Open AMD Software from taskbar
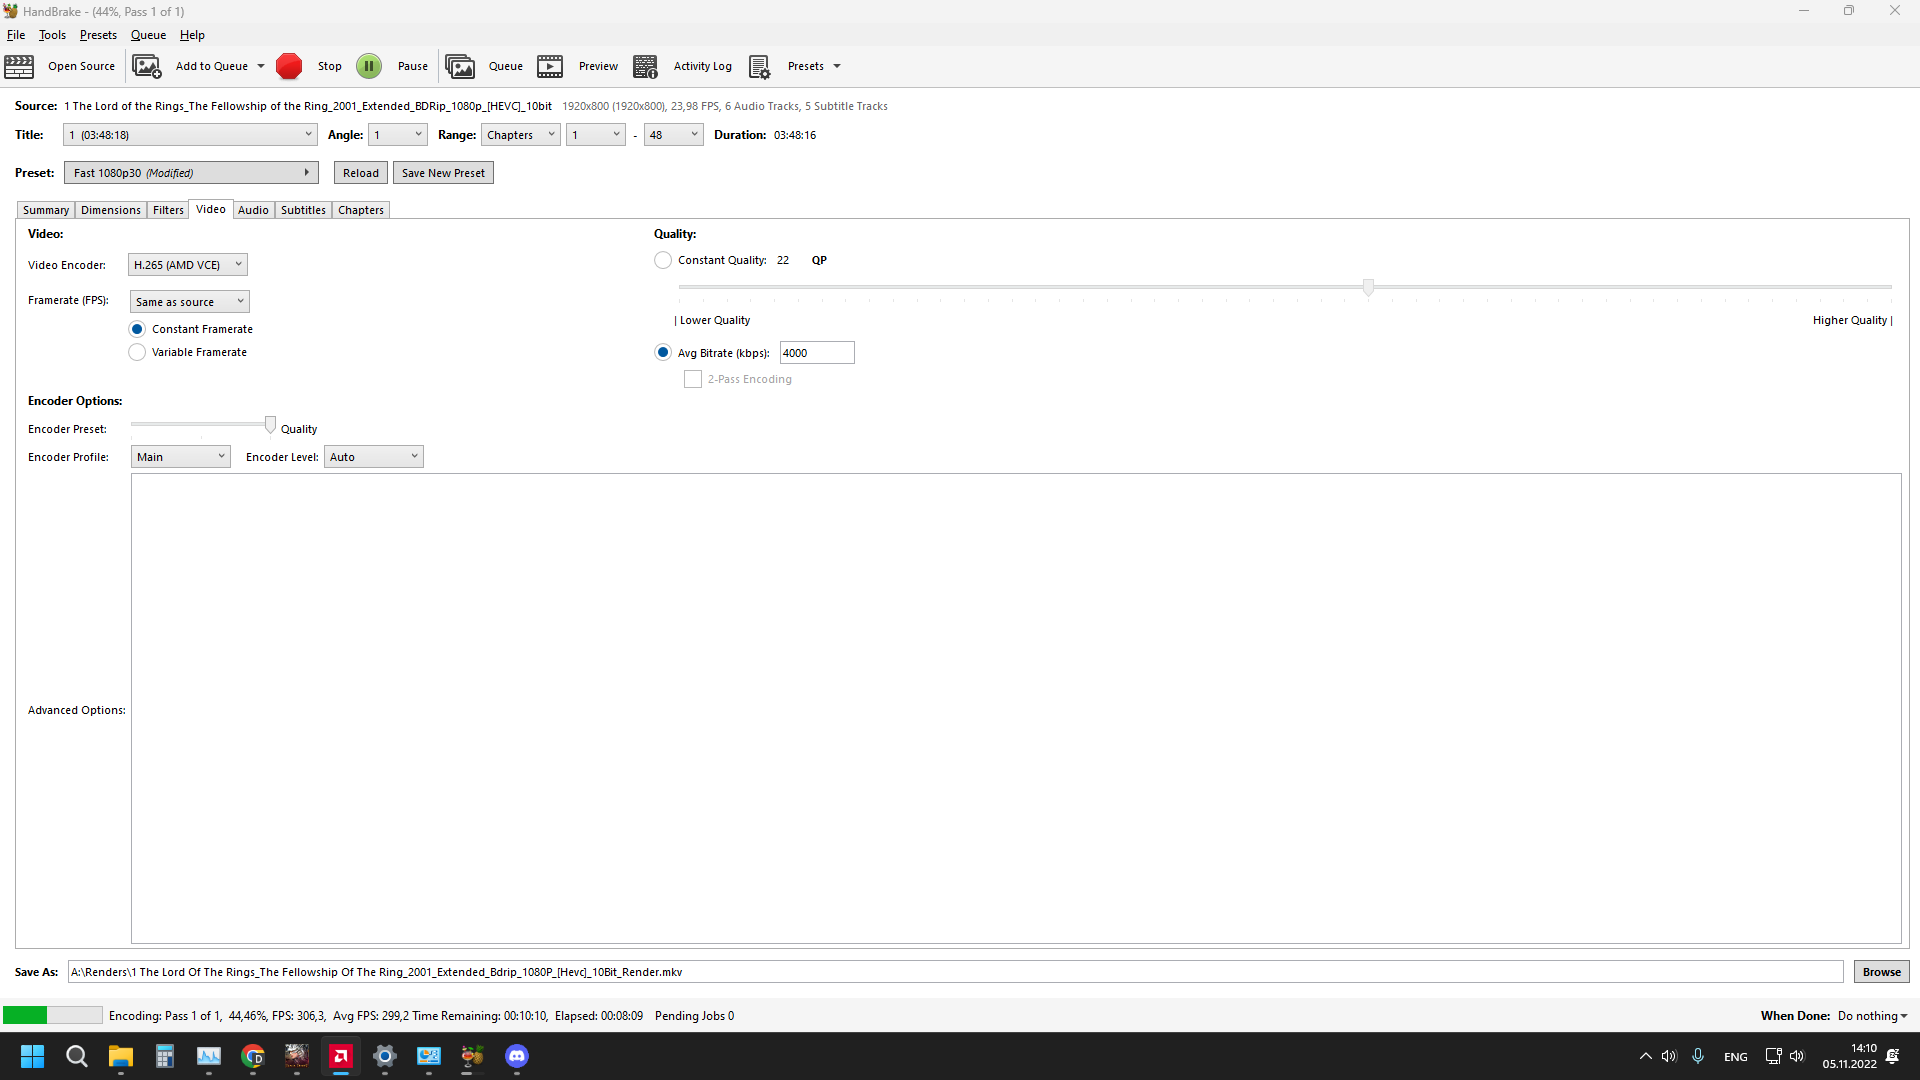1920x1080 pixels. (341, 1056)
